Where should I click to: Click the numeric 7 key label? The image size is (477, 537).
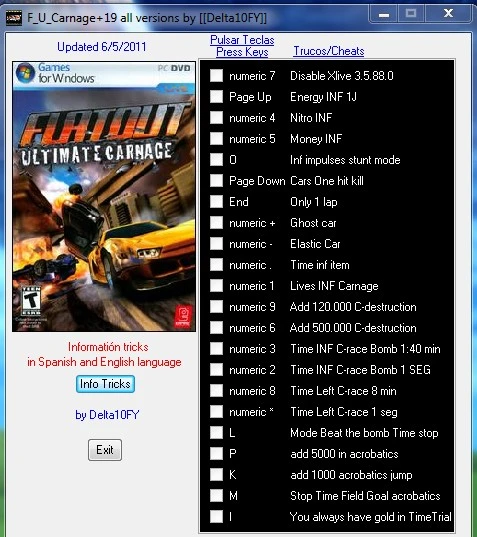[252, 76]
